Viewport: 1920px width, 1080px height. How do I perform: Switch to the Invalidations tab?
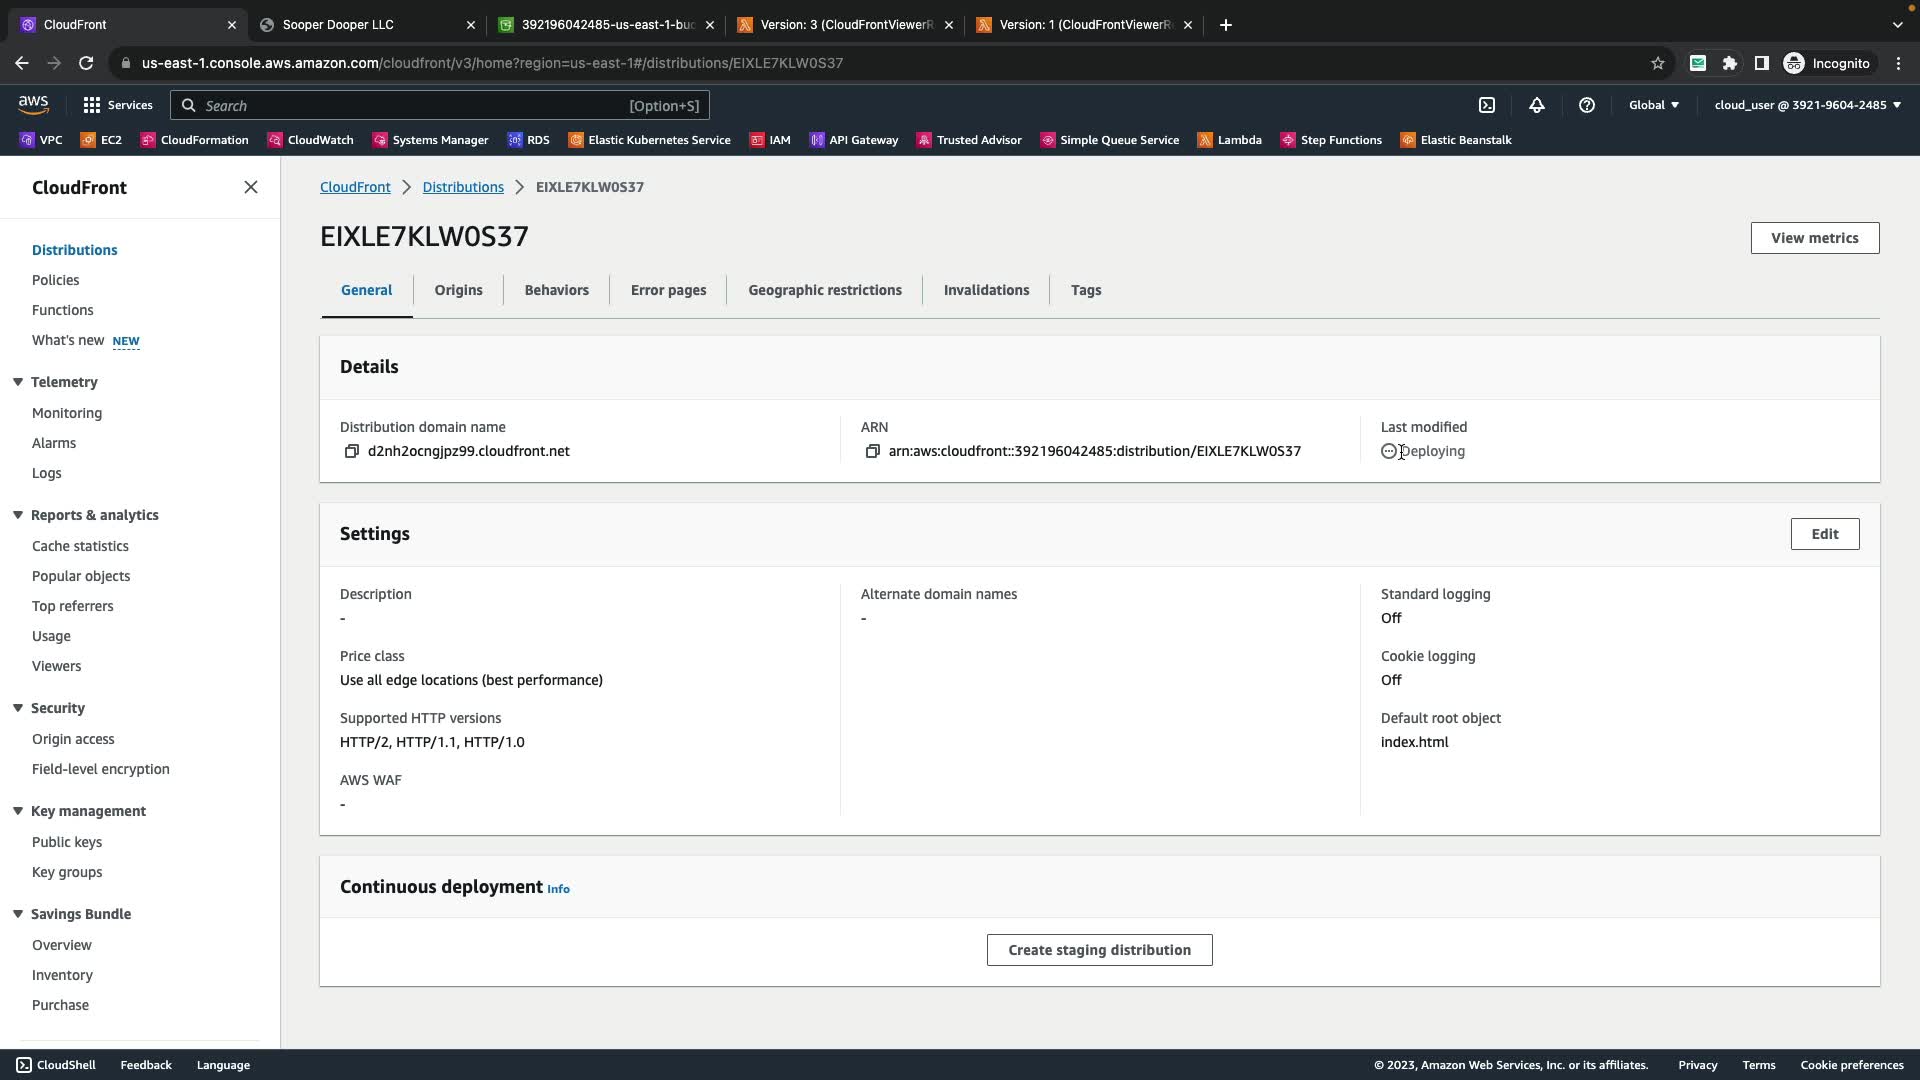pos(986,290)
